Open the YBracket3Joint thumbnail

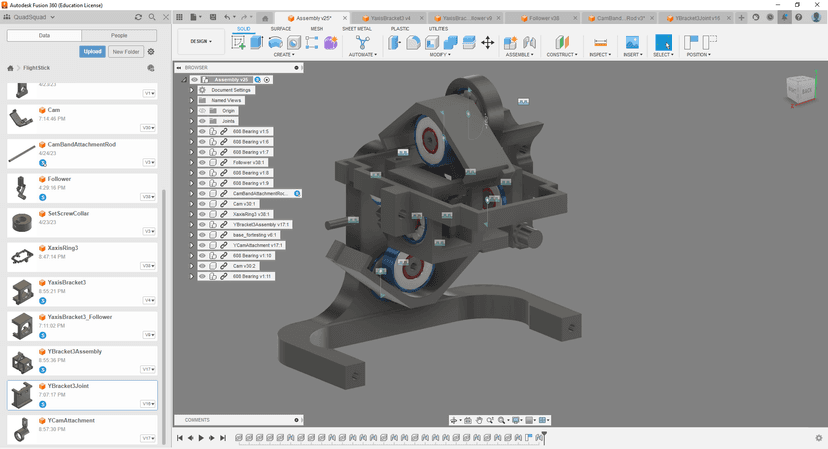pyautogui.click(x=22, y=394)
